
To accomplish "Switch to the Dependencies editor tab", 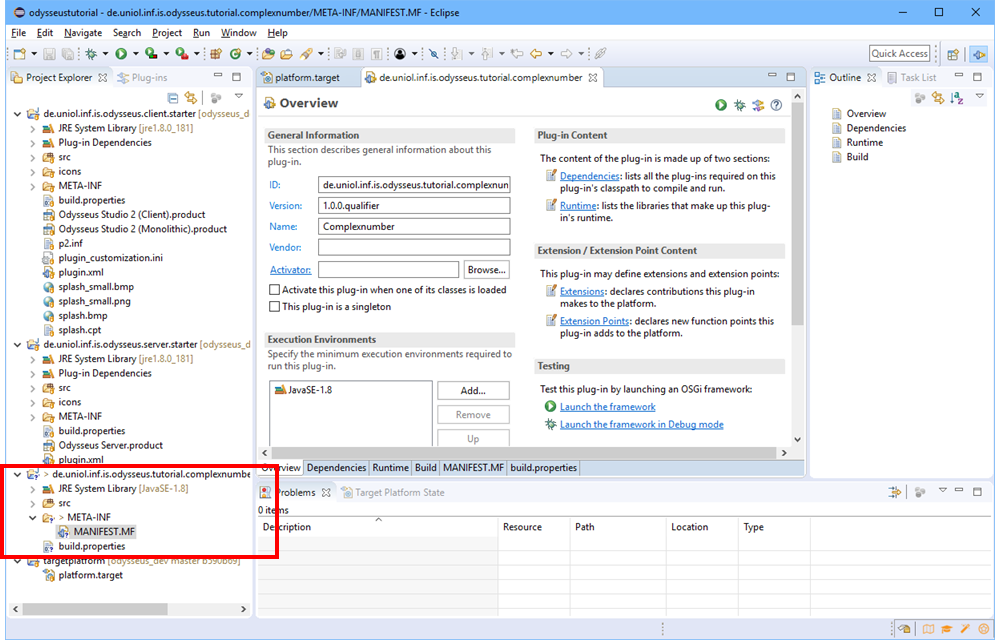I will click(336, 468).
